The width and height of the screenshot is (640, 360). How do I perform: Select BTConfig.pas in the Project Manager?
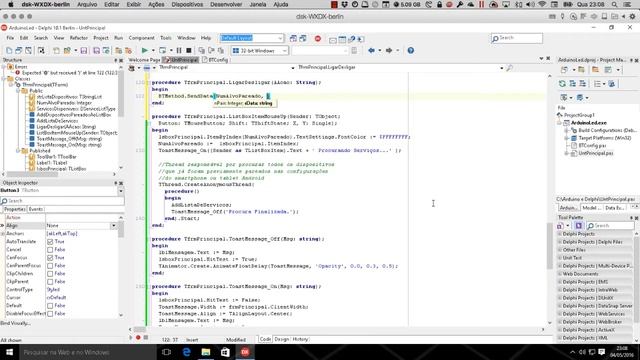[x=592, y=146]
